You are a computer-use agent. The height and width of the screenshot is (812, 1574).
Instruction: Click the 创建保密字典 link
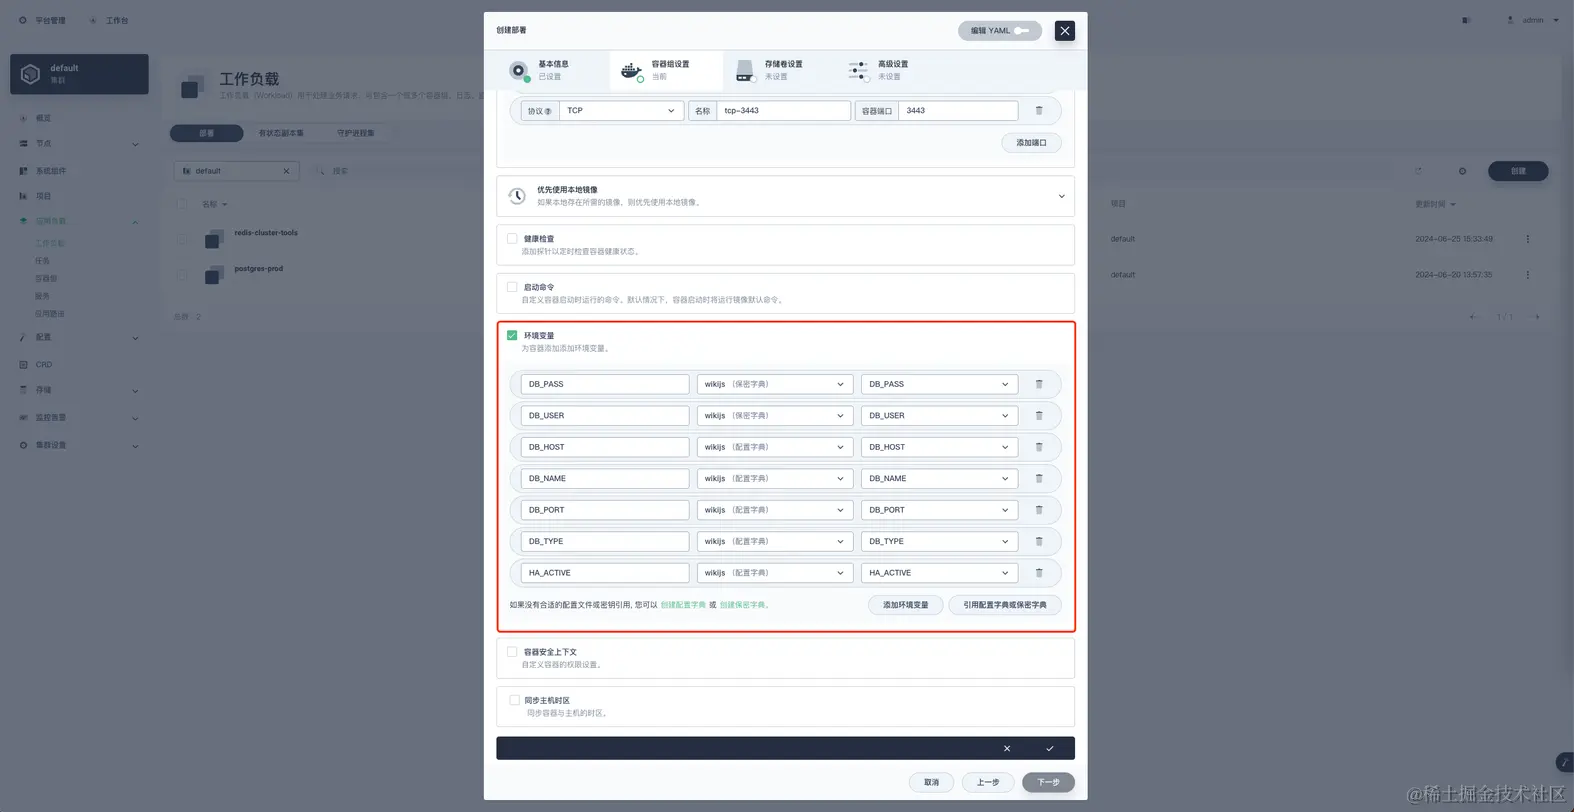point(742,605)
